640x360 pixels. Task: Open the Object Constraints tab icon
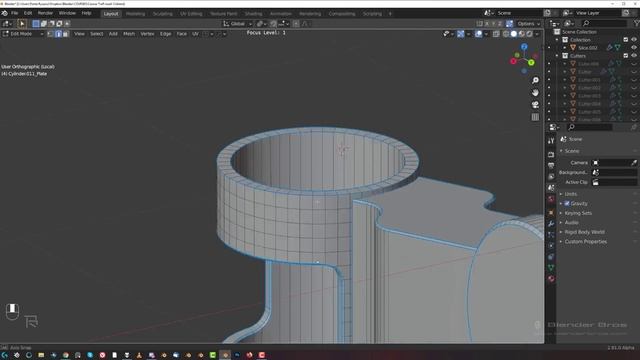(x=551, y=257)
